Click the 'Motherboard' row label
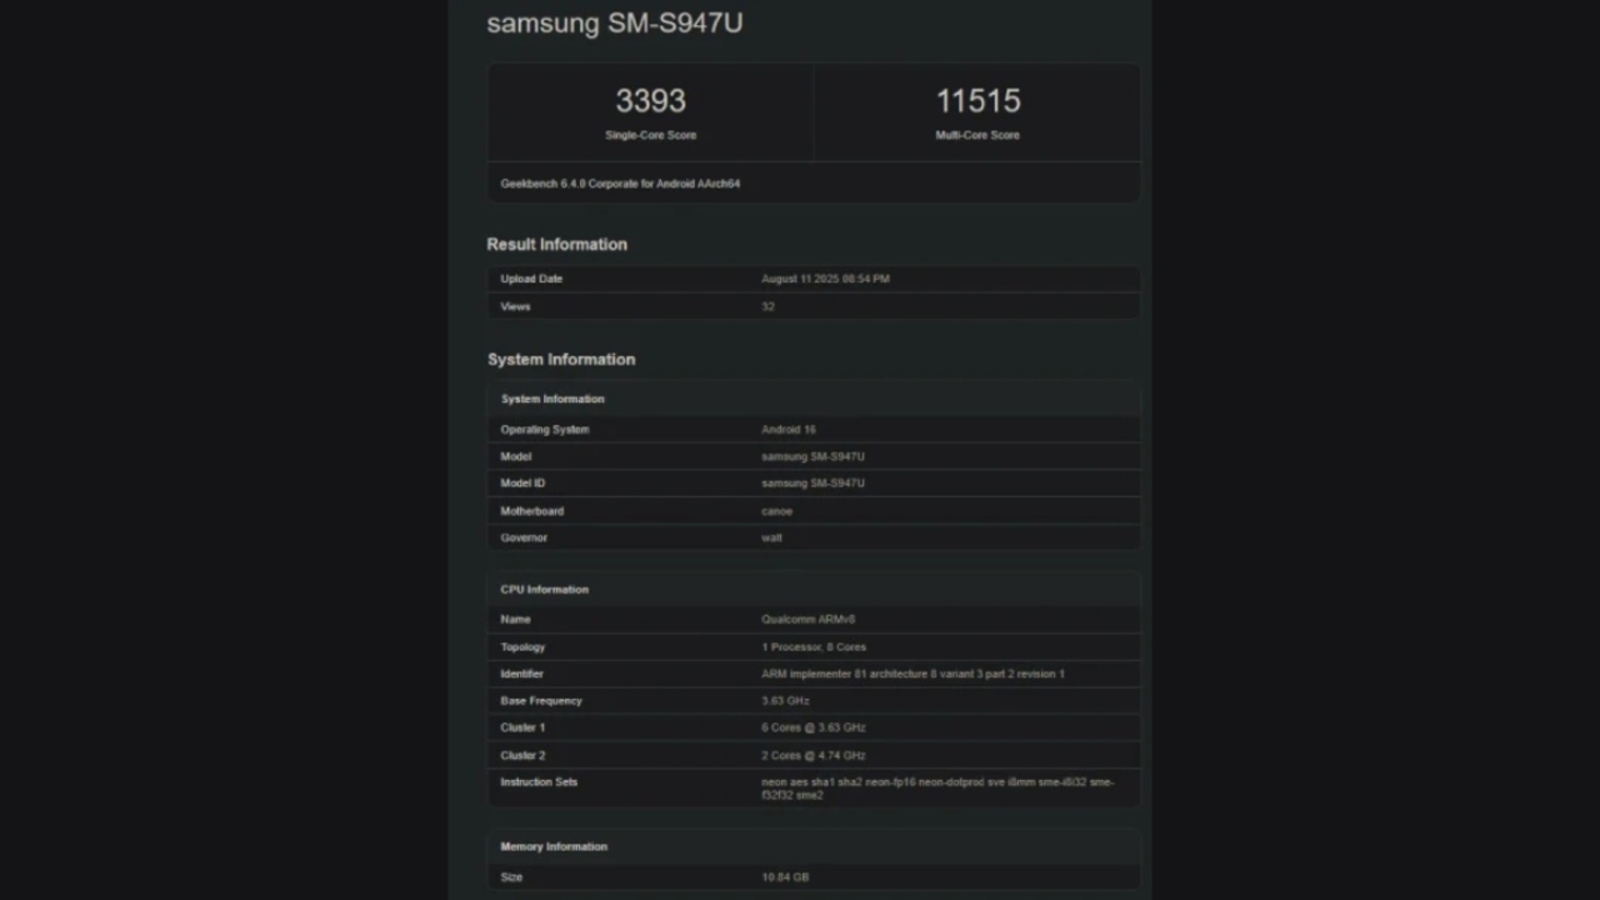The height and width of the screenshot is (900, 1600). (532, 511)
